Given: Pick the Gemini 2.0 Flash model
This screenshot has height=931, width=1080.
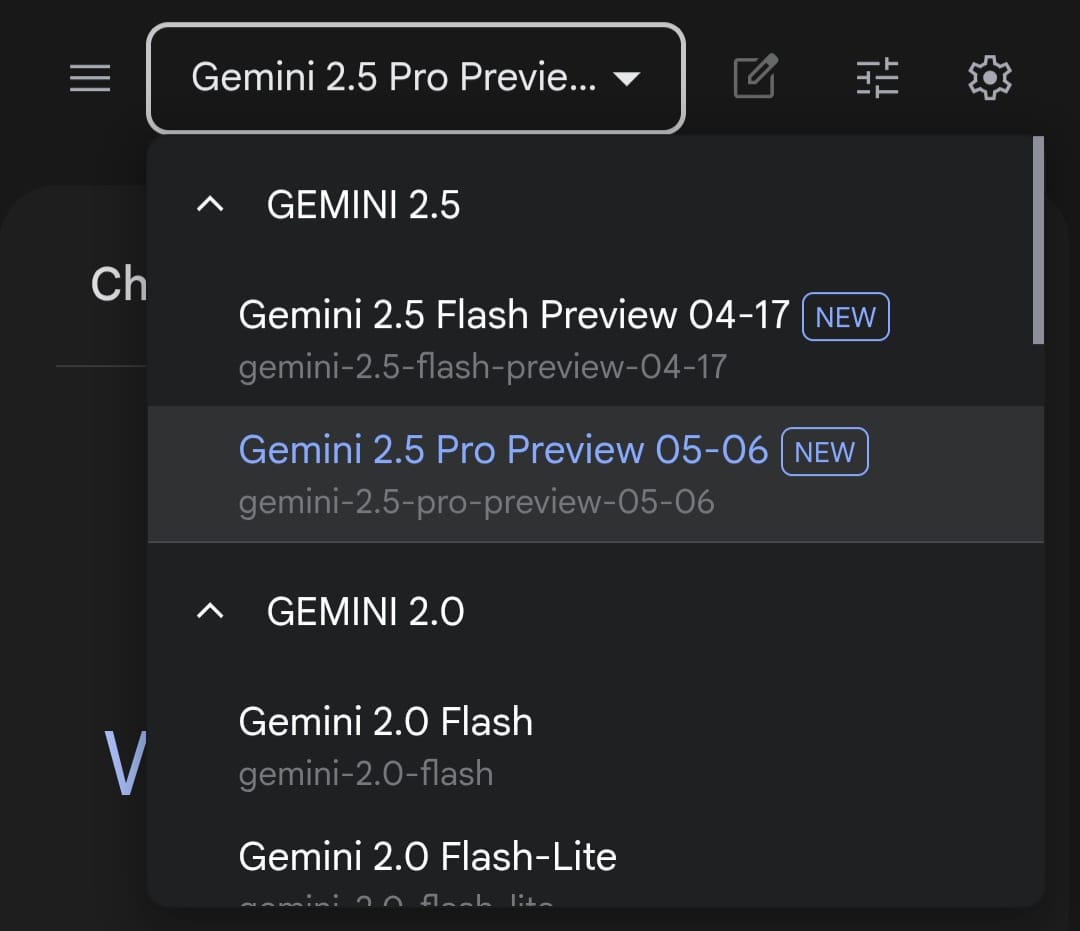Looking at the screenshot, I should tap(385, 721).
